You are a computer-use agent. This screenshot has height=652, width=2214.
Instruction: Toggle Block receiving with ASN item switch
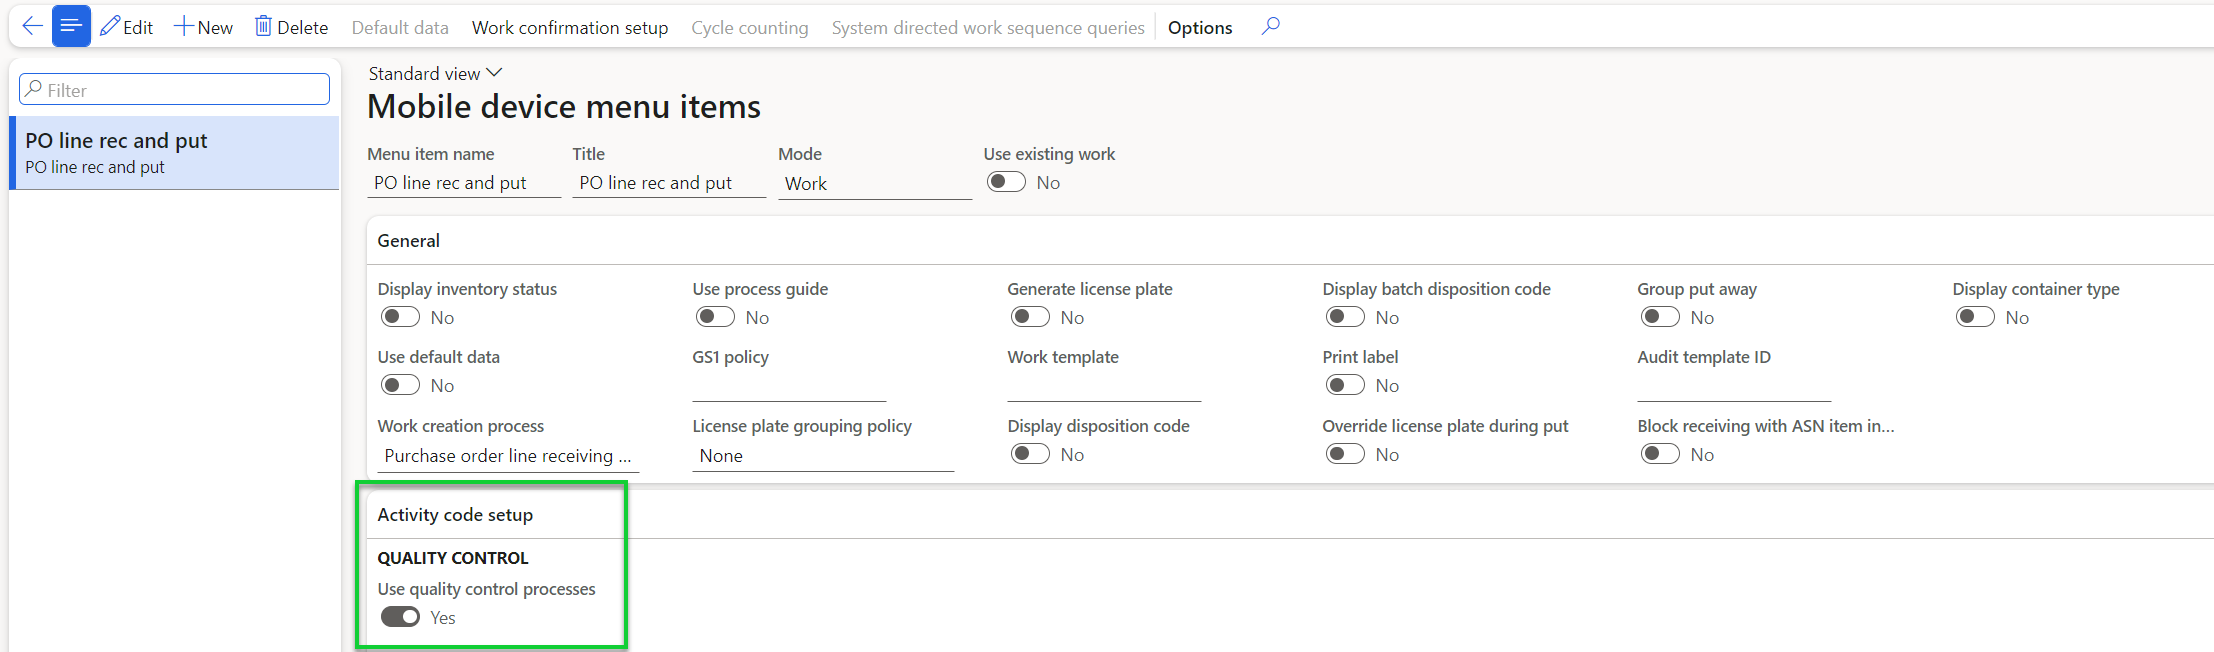click(1660, 454)
